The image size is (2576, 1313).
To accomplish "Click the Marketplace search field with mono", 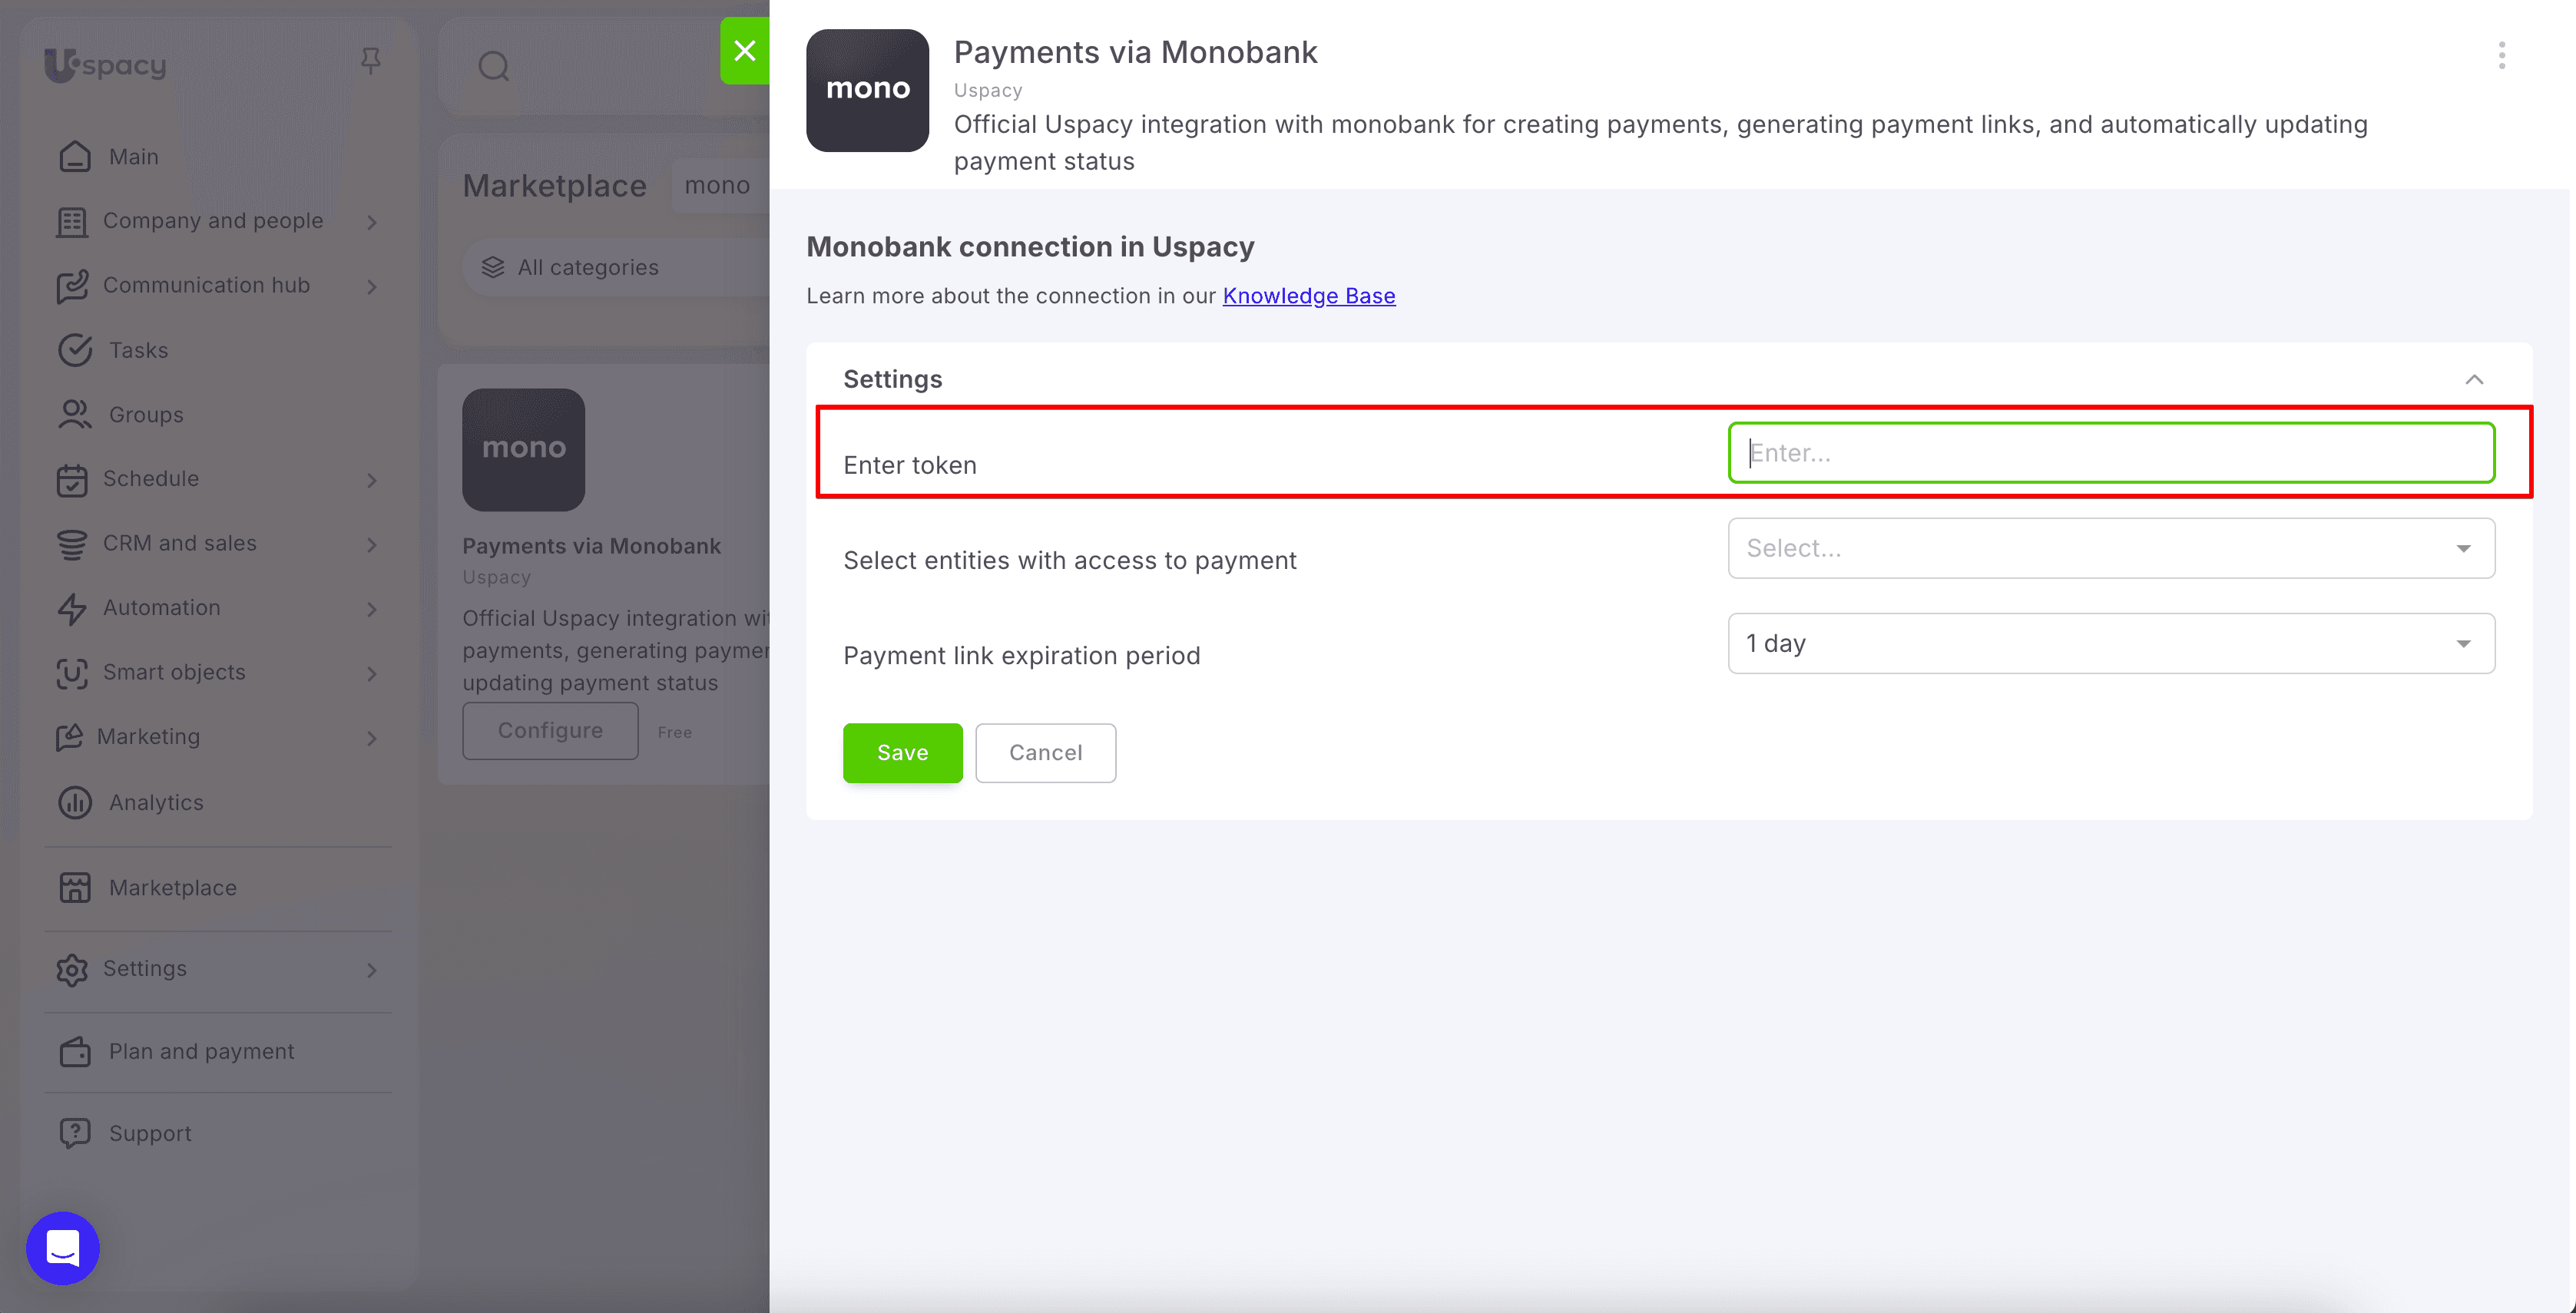I will coord(721,185).
